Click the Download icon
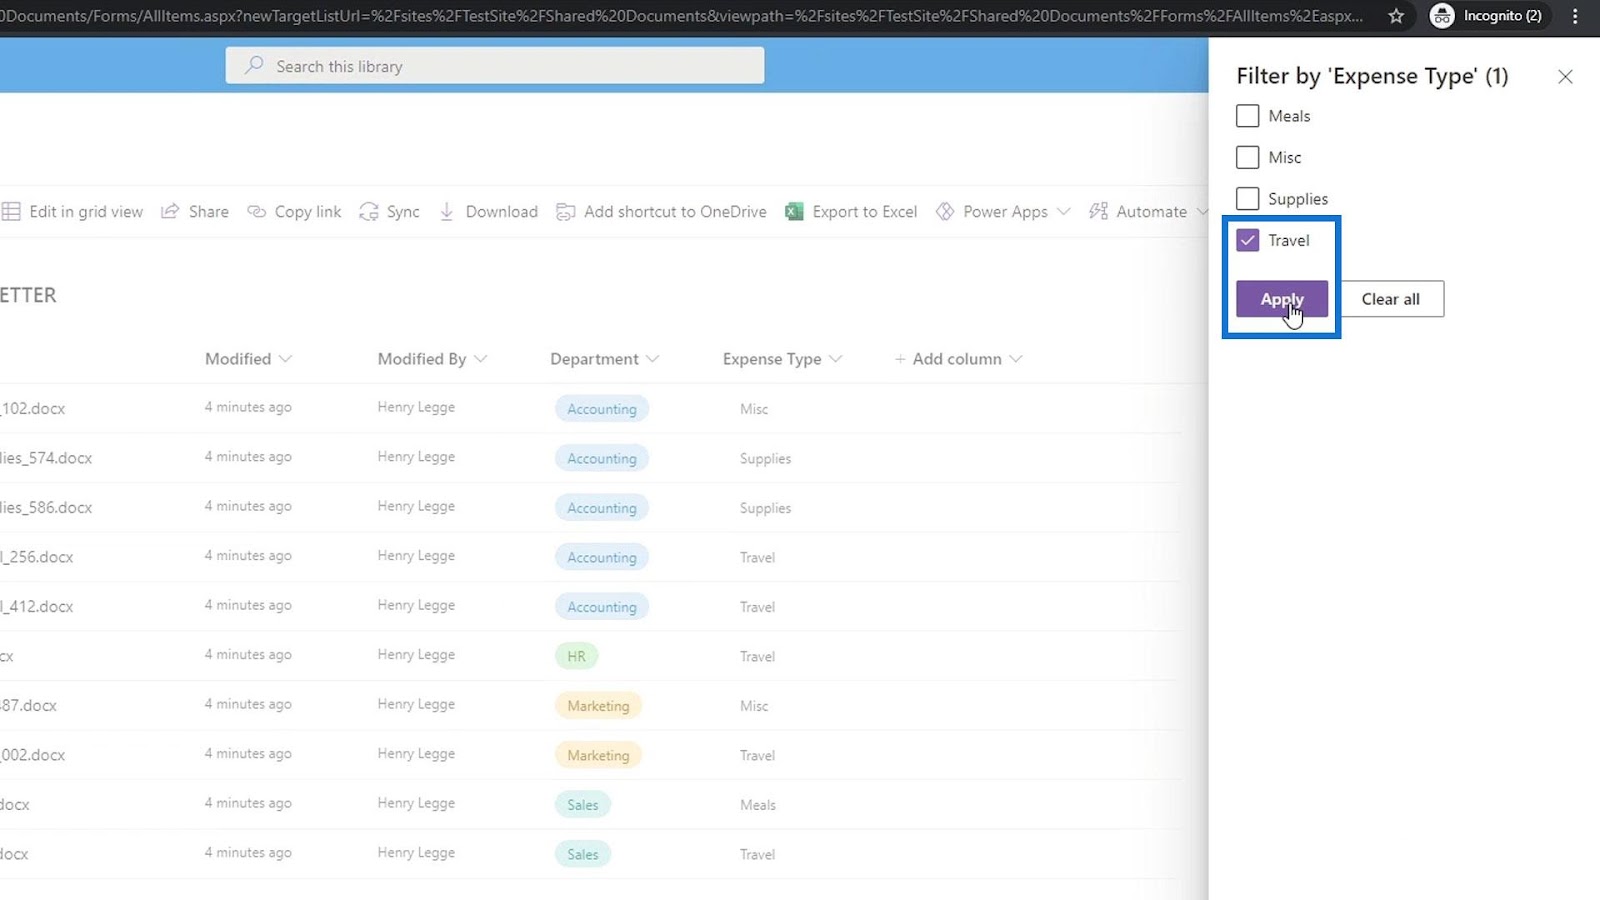 point(447,211)
